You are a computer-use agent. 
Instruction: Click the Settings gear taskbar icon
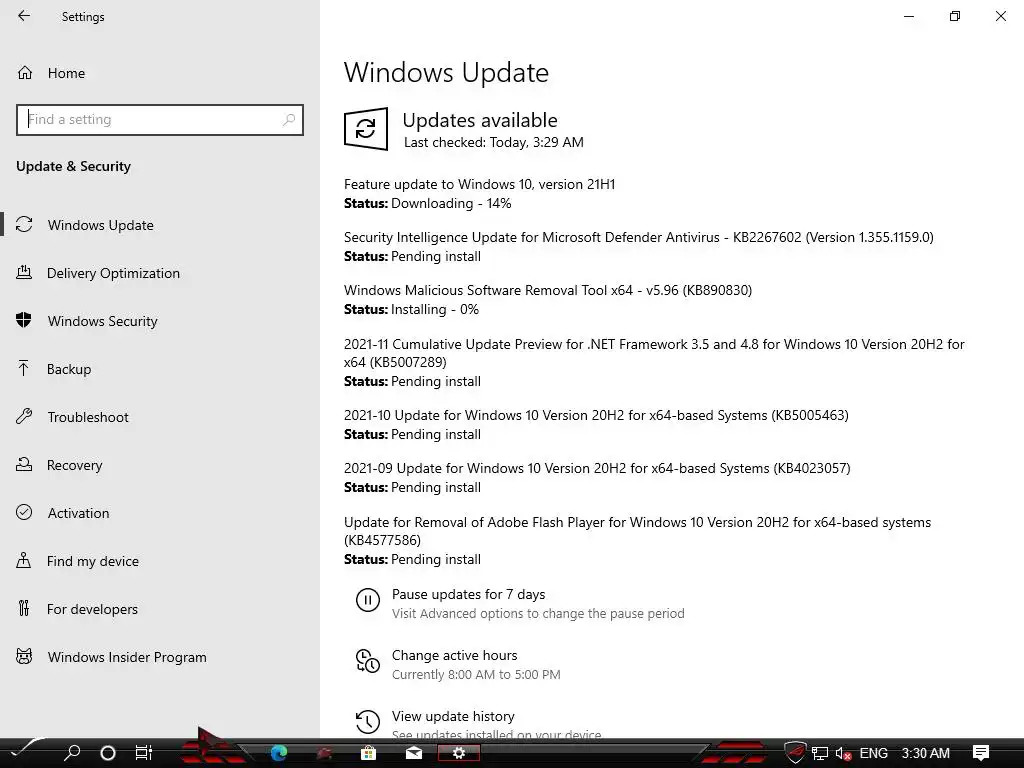(x=458, y=753)
